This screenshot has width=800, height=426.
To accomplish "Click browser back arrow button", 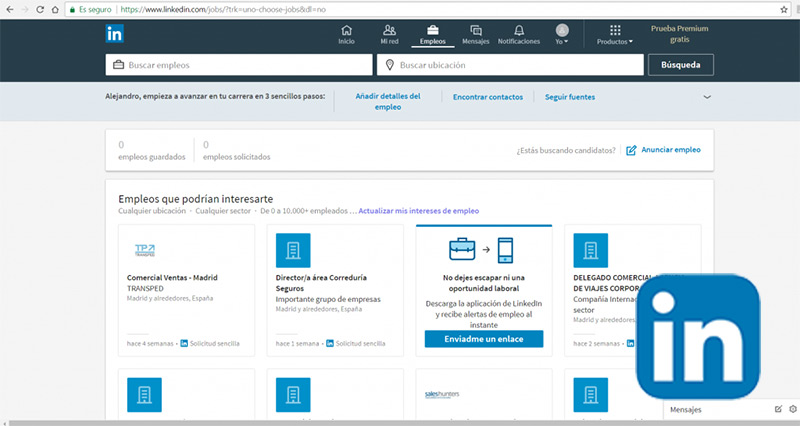I will coord(10,7).
